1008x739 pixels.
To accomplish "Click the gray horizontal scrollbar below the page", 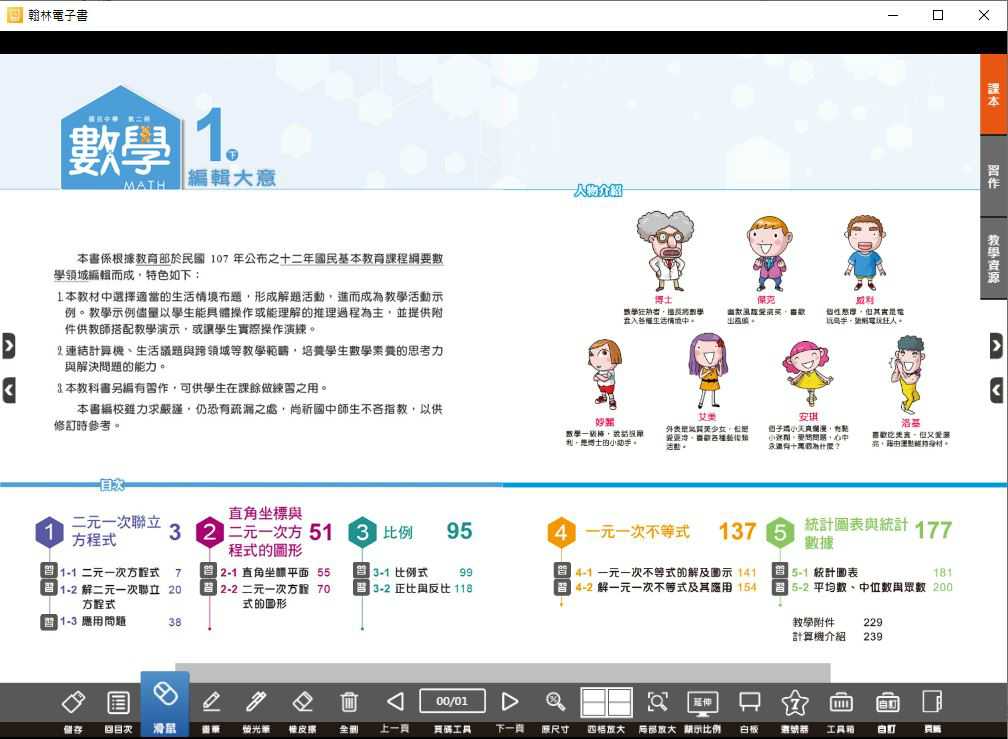I will [x=503, y=673].
